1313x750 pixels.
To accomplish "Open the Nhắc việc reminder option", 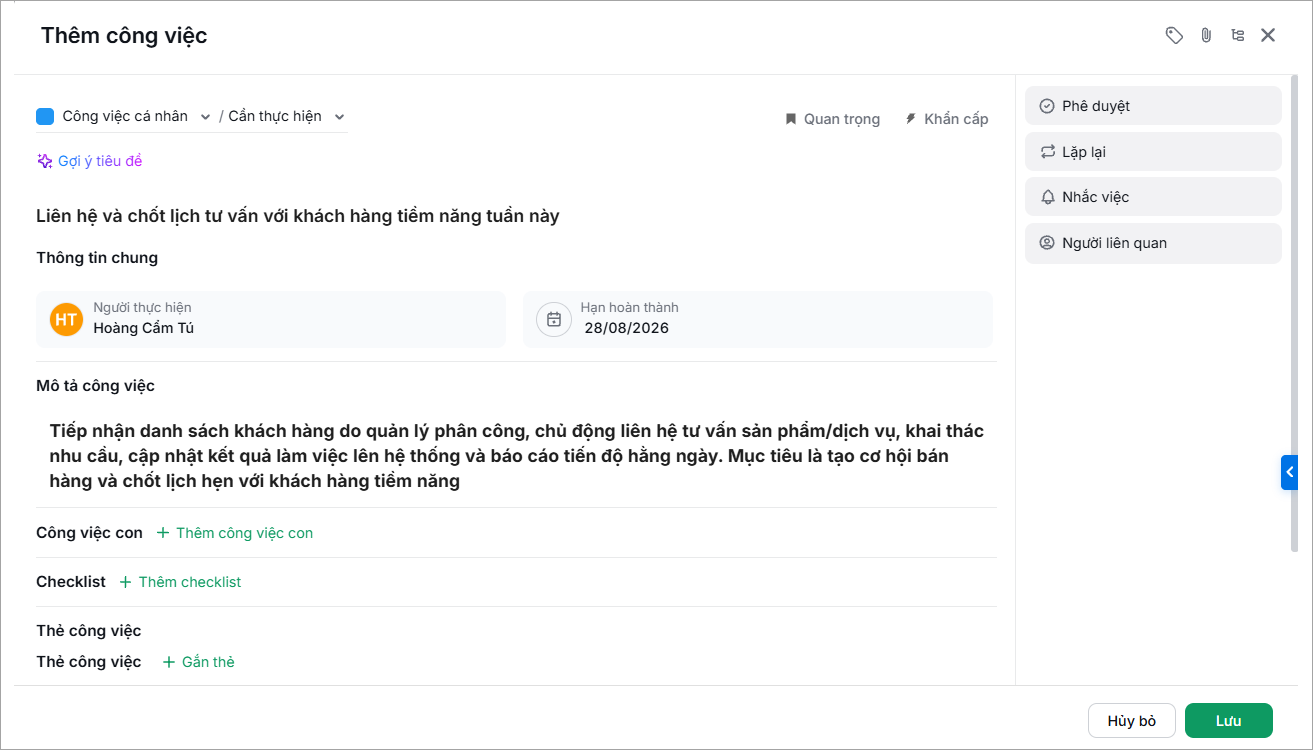I will point(1153,197).
